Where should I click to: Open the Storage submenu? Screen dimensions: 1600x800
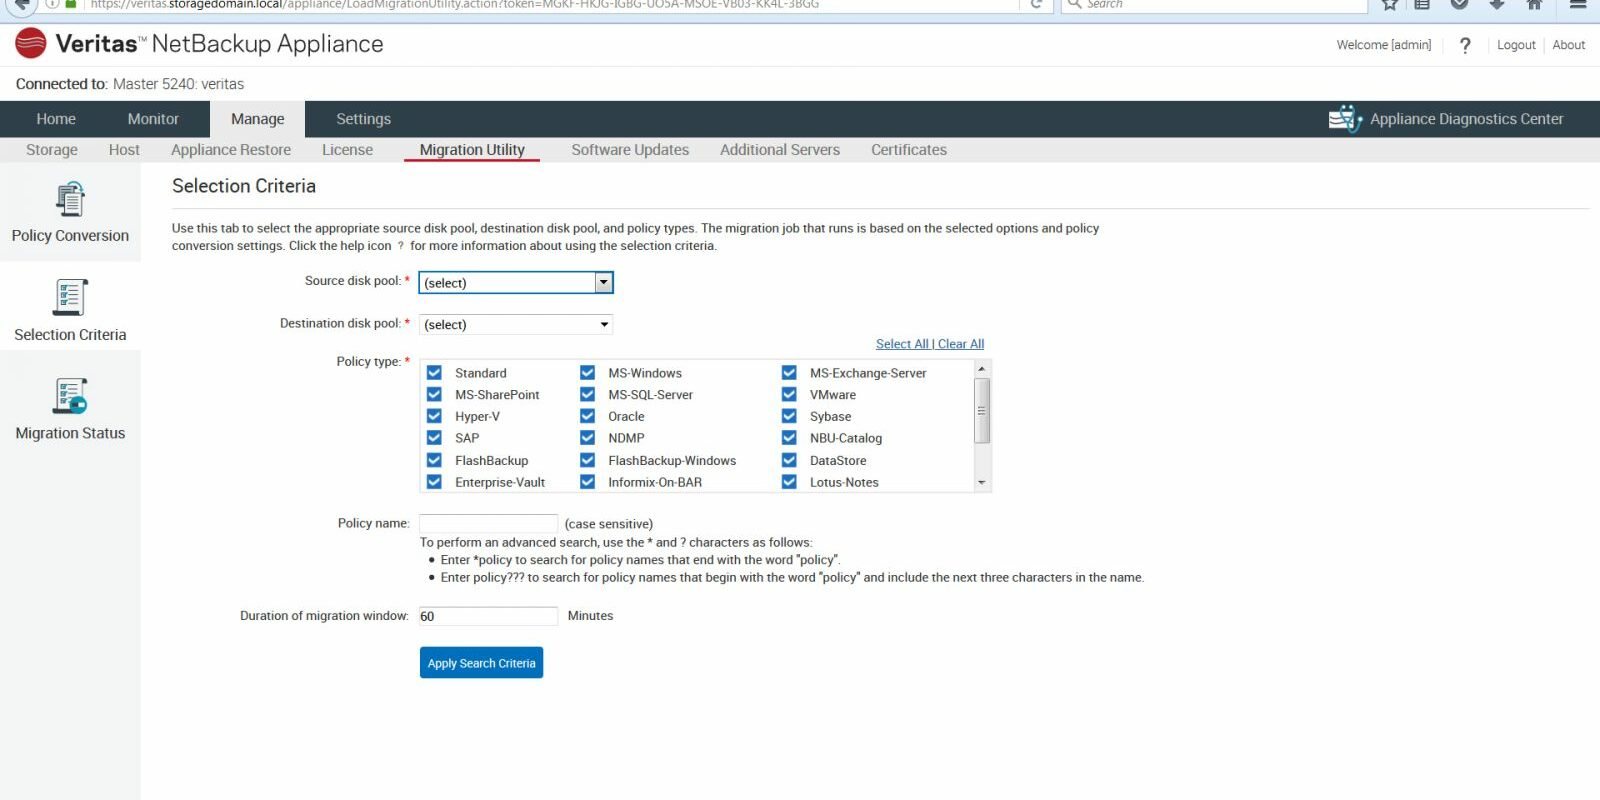click(x=52, y=150)
